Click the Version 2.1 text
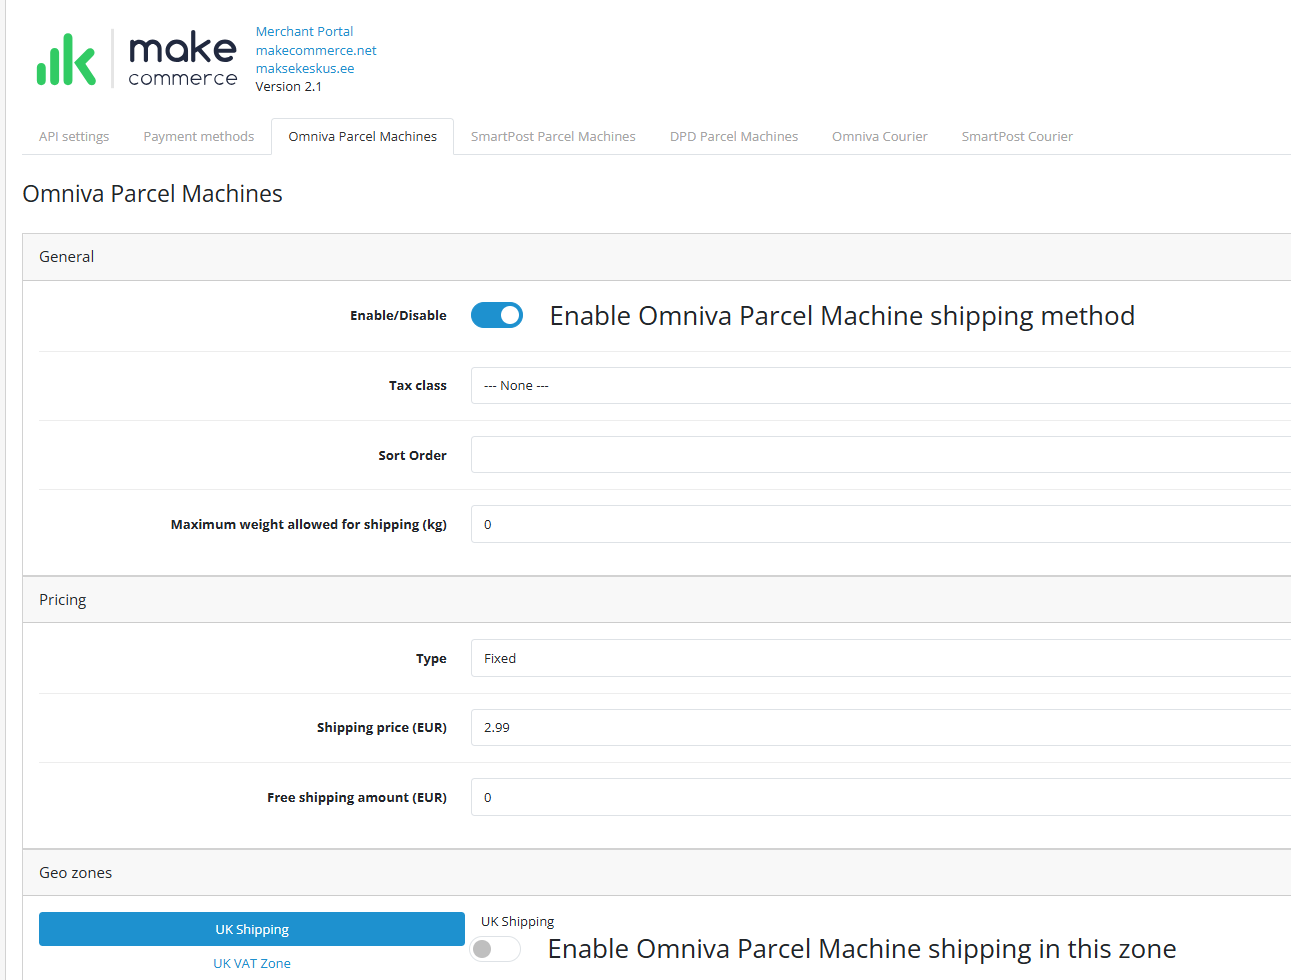This screenshot has width=1291, height=980. [x=288, y=86]
